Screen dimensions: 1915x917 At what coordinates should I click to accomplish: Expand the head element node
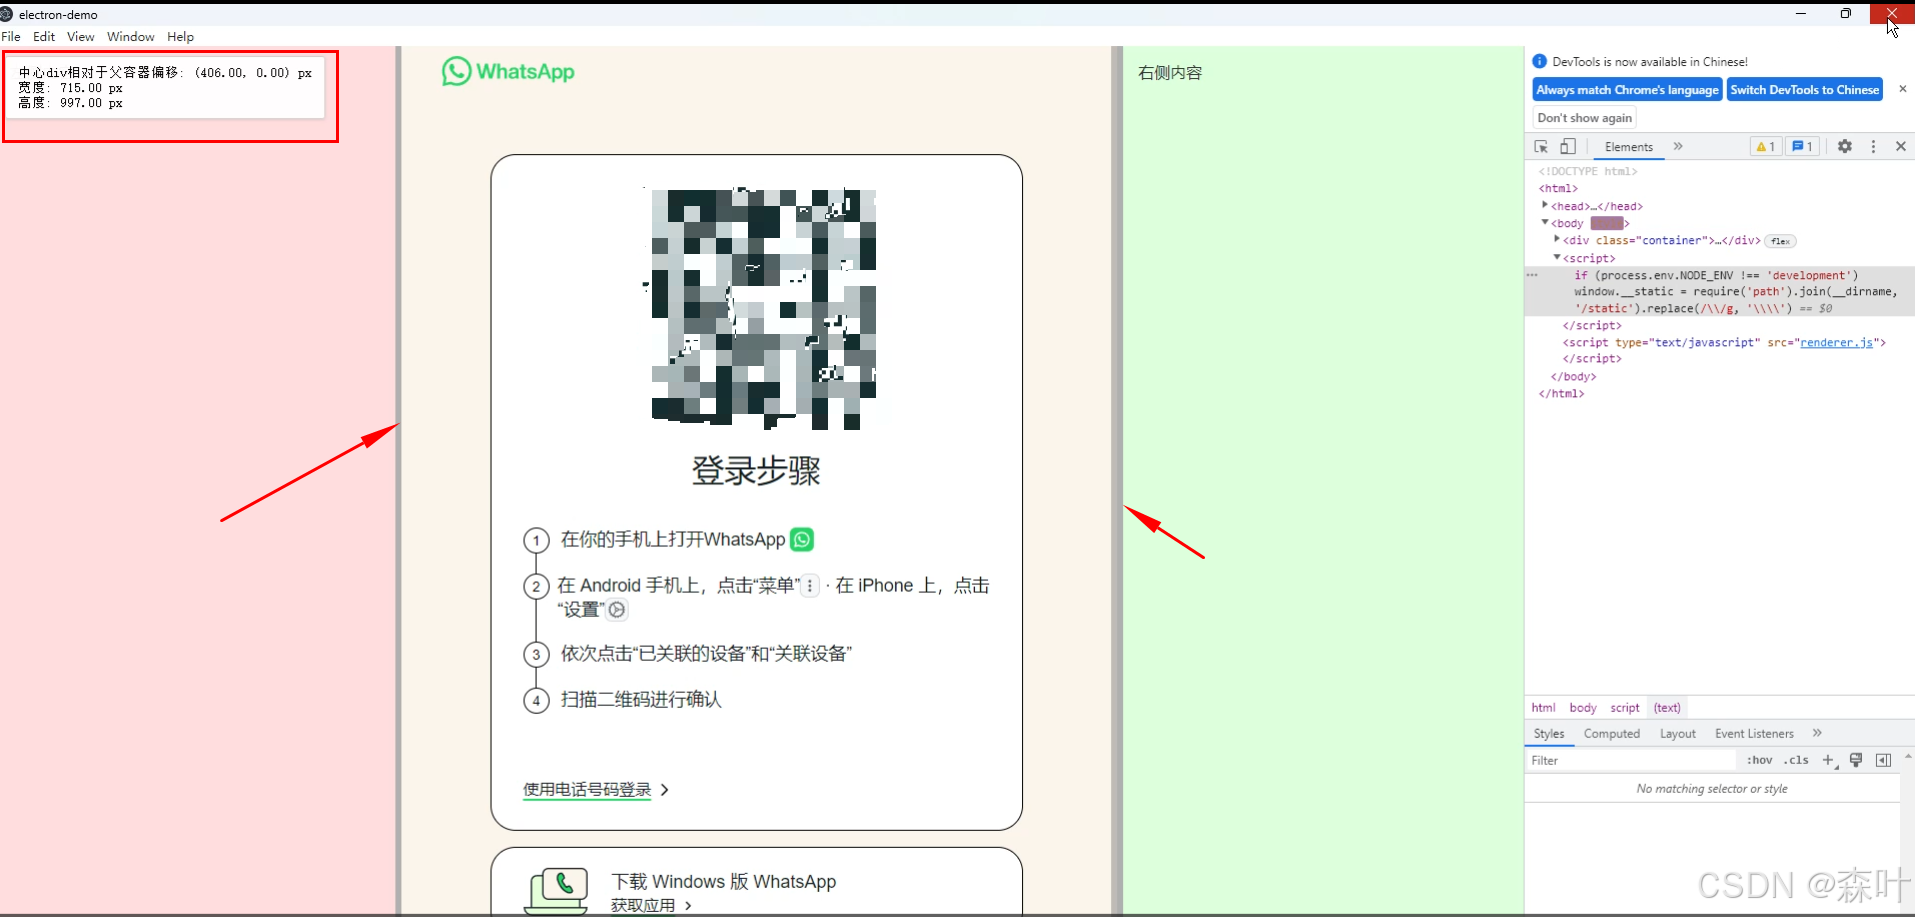(x=1545, y=205)
